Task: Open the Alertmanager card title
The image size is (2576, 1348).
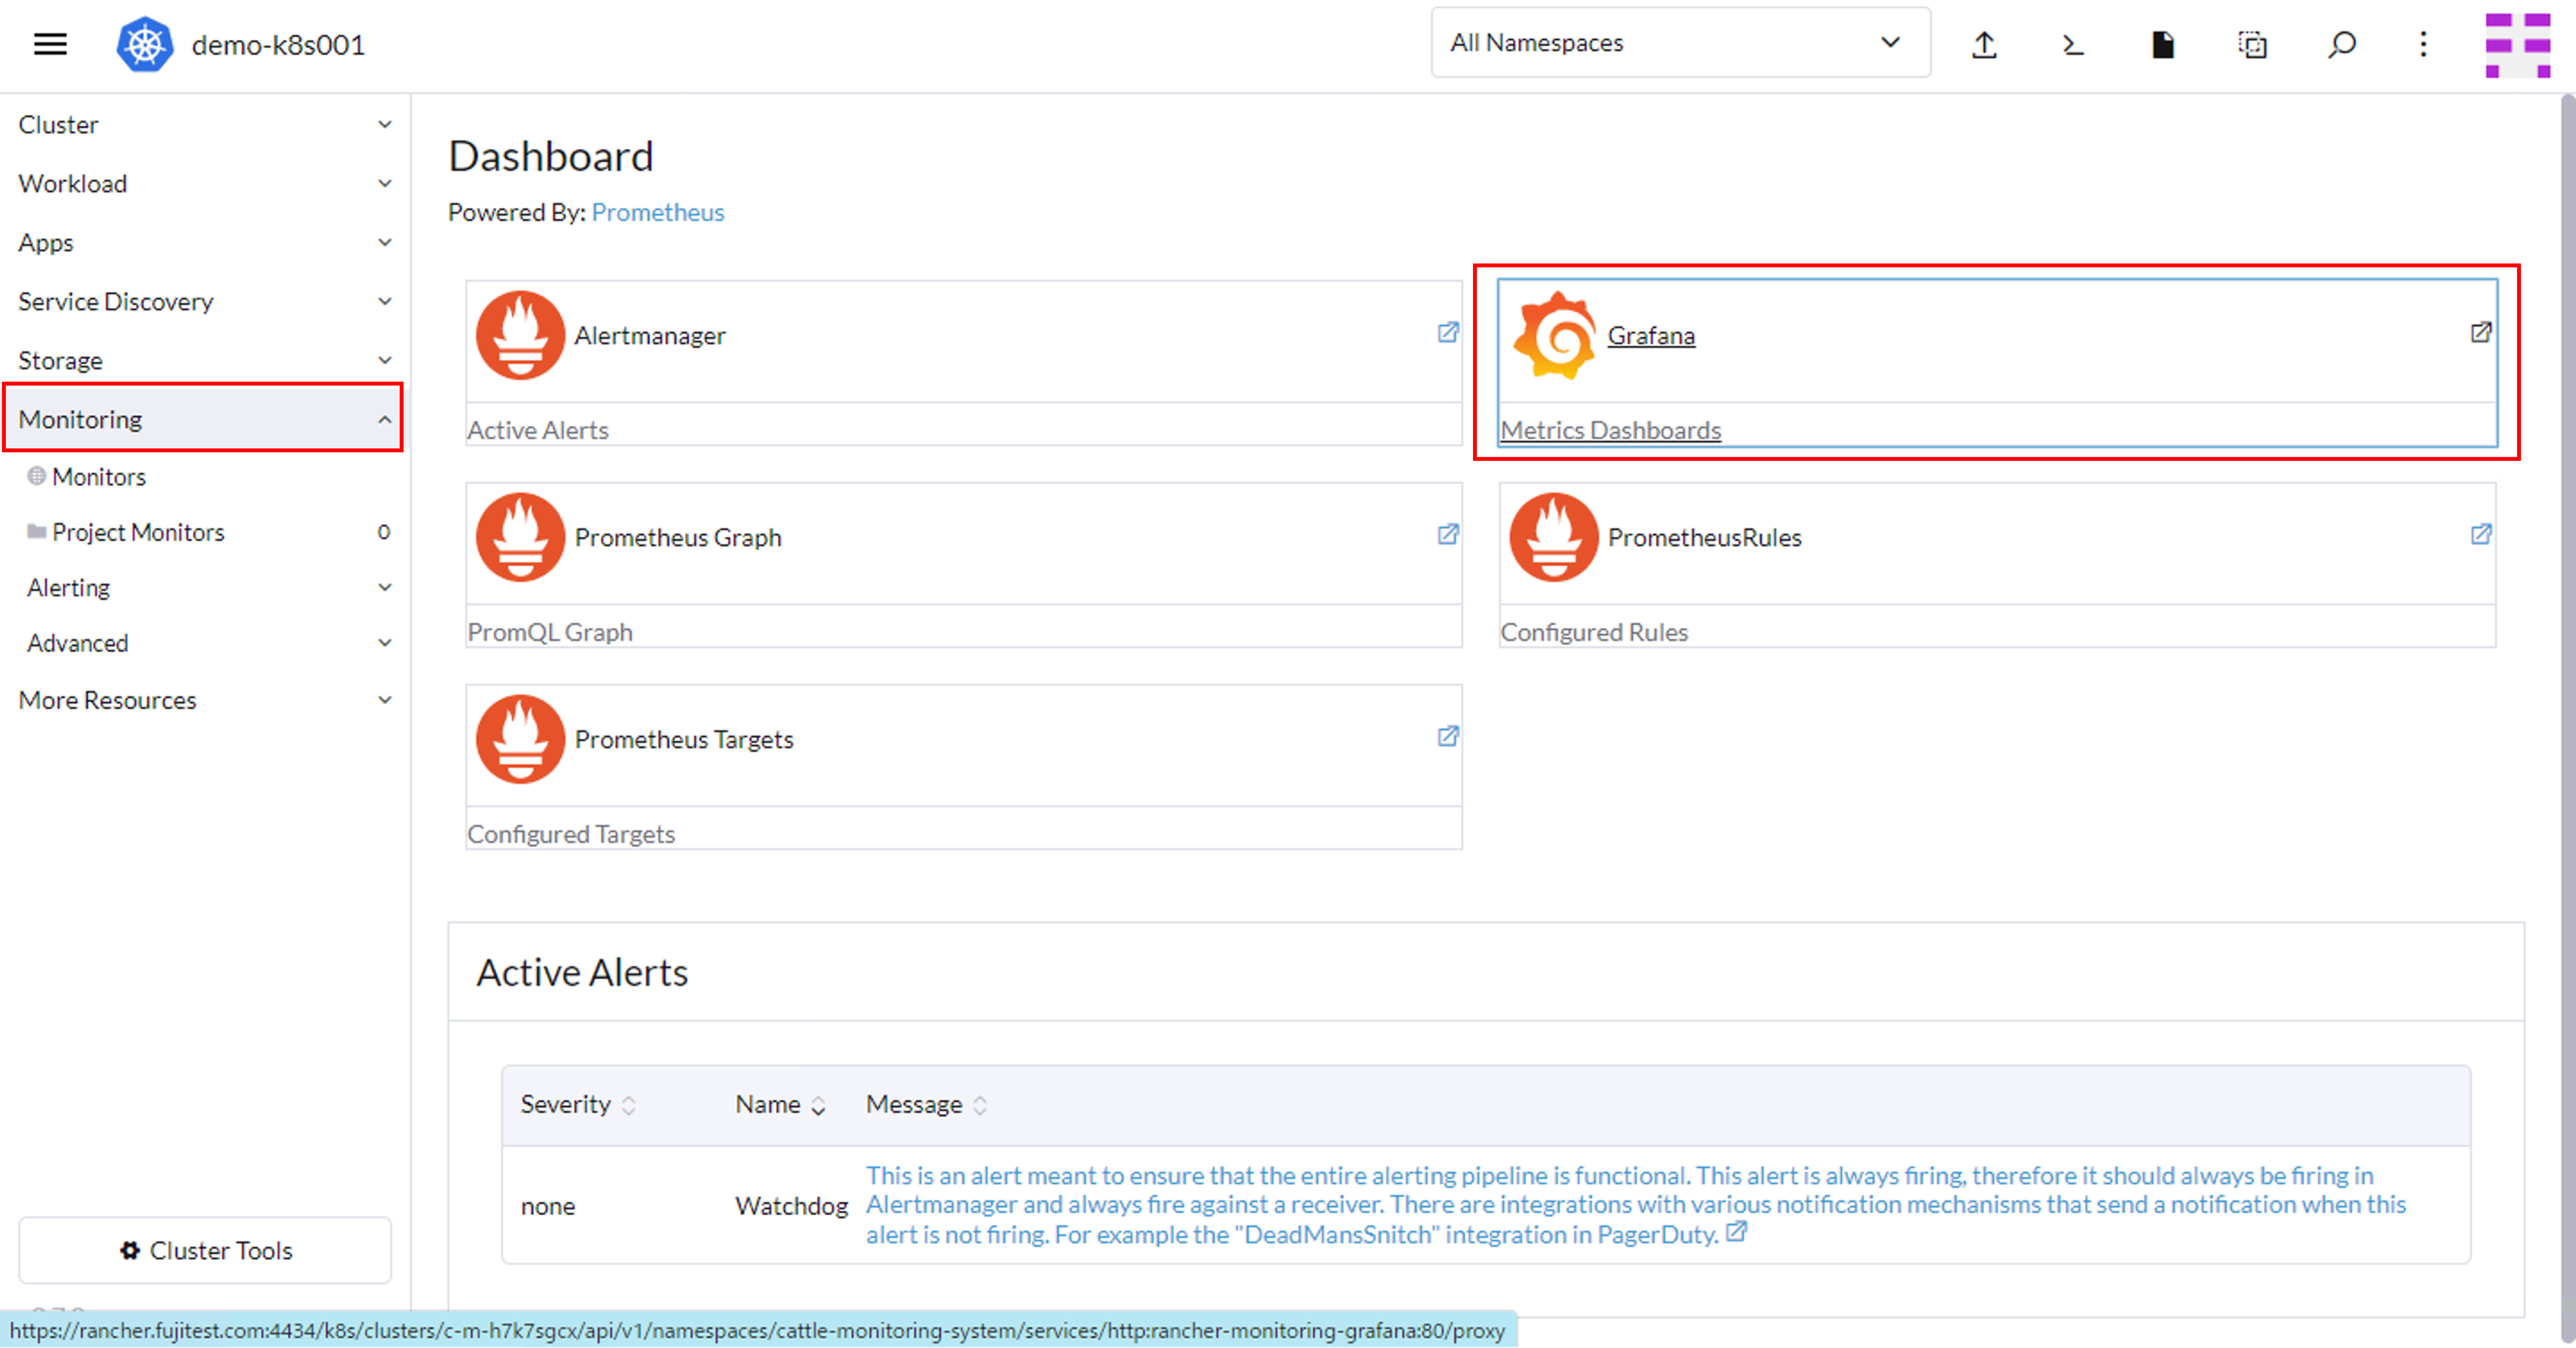Action: click(x=650, y=335)
